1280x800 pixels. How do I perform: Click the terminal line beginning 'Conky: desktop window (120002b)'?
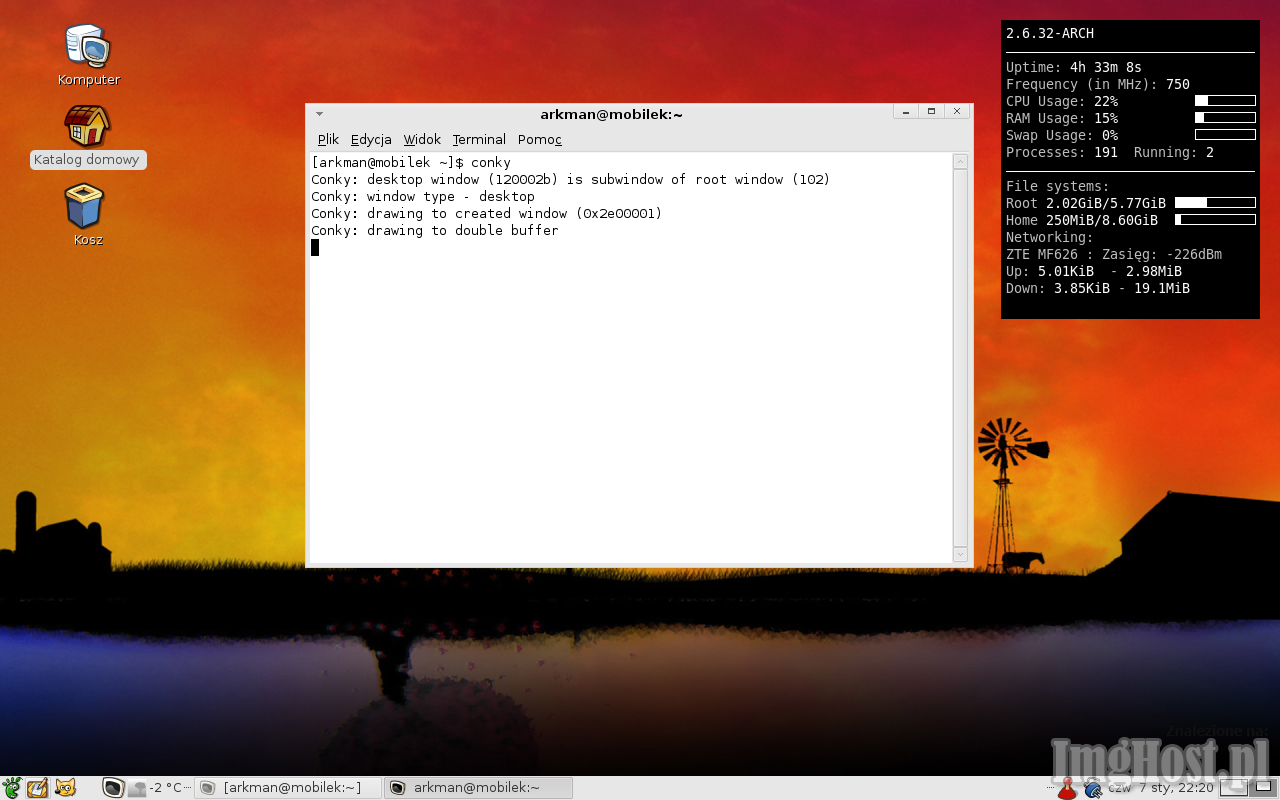571,179
